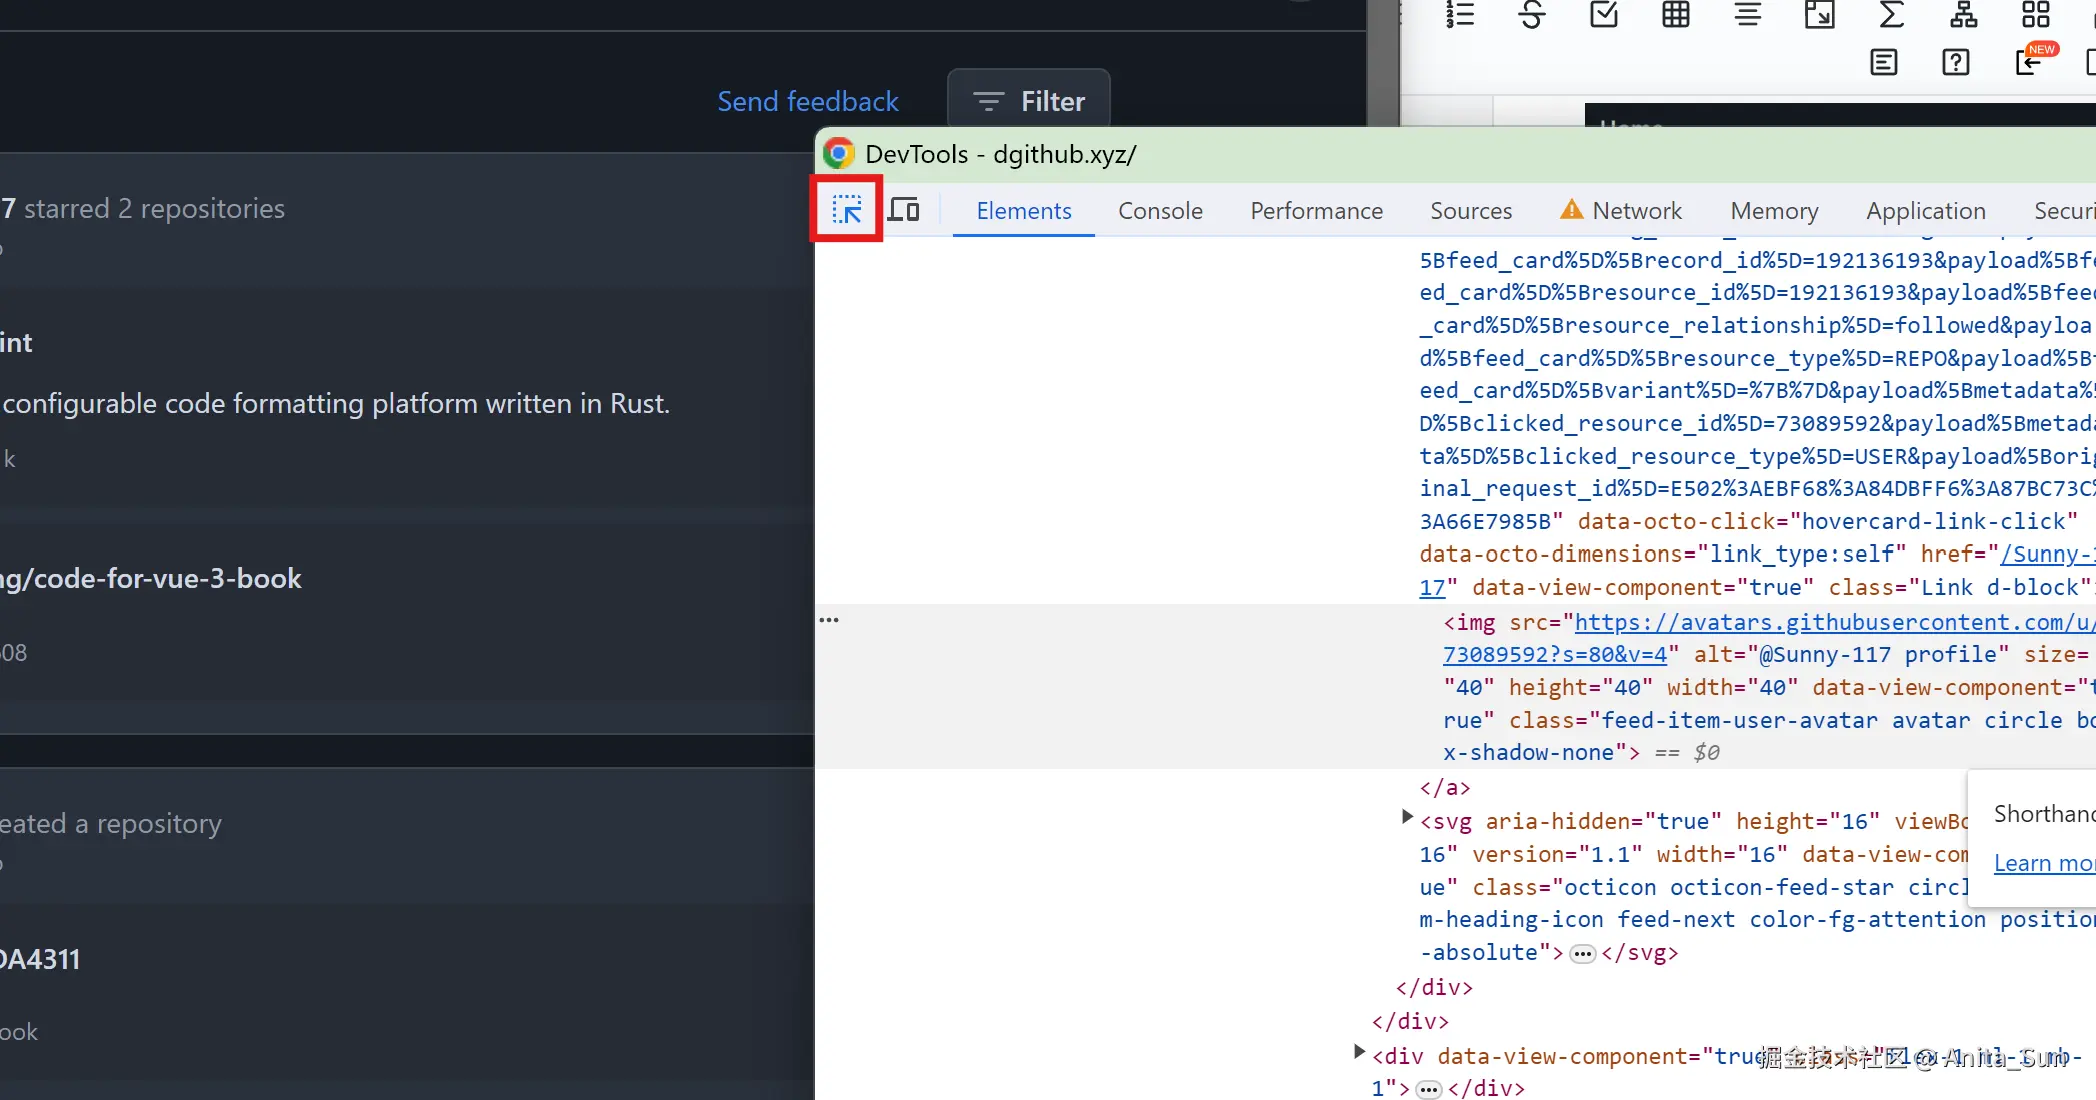The height and width of the screenshot is (1100, 2096).
Task: Open the Network tab
Action: click(1636, 211)
